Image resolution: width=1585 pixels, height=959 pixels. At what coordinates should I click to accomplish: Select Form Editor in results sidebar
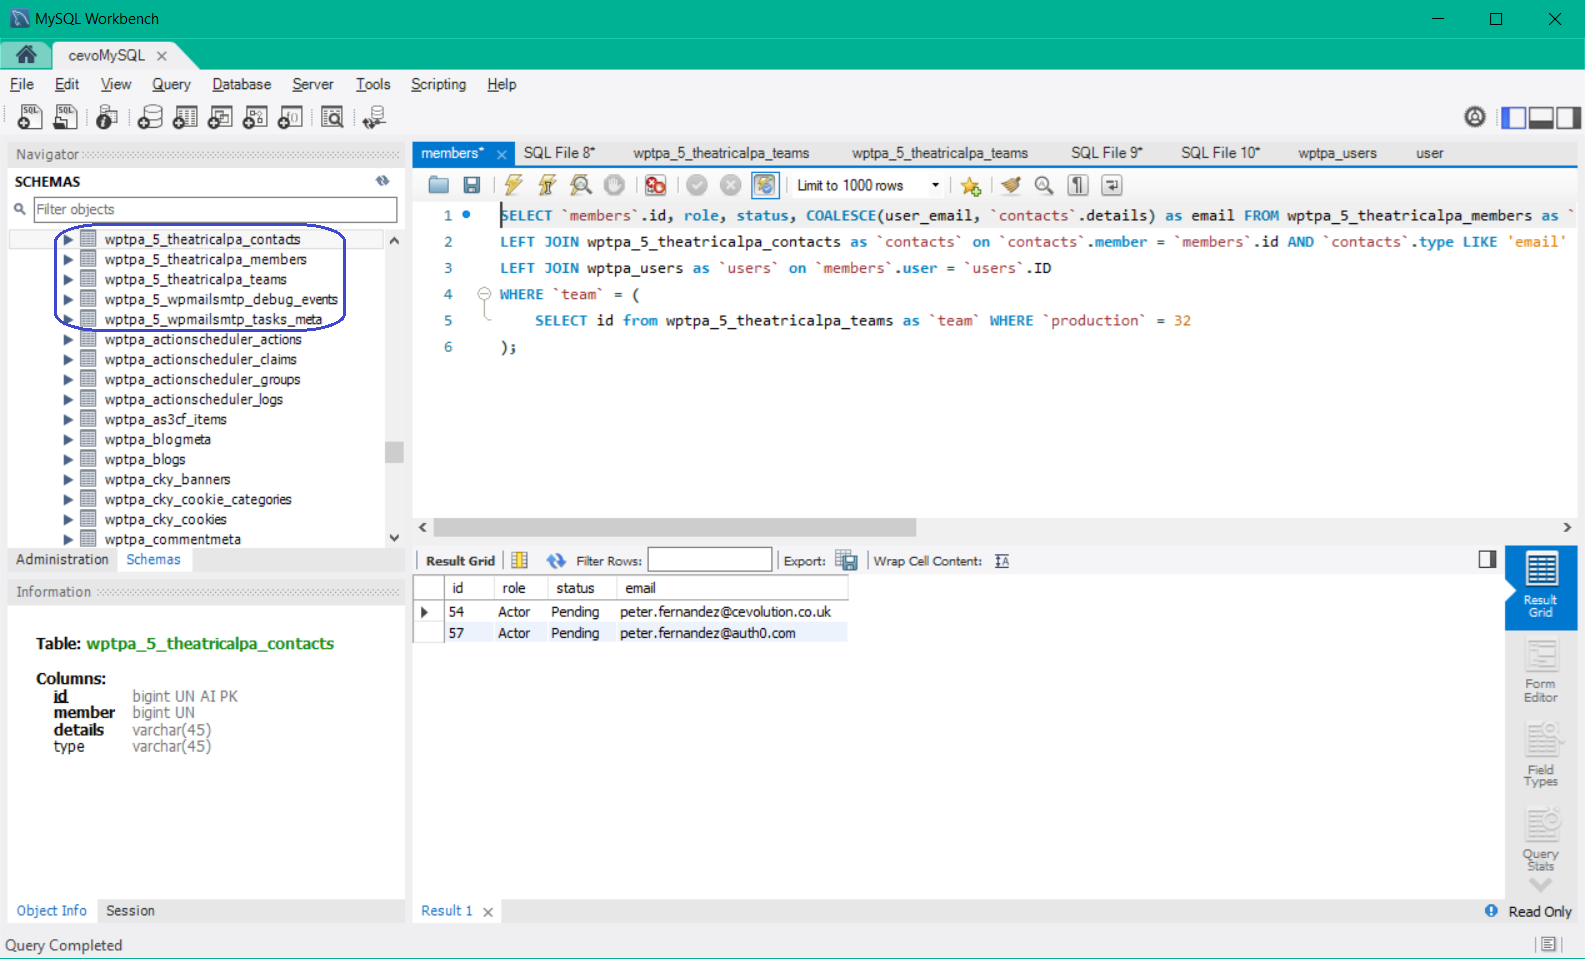coord(1541,672)
